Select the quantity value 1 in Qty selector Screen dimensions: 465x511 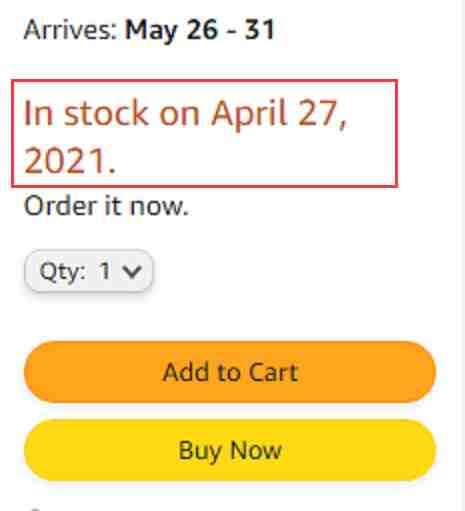105,270
